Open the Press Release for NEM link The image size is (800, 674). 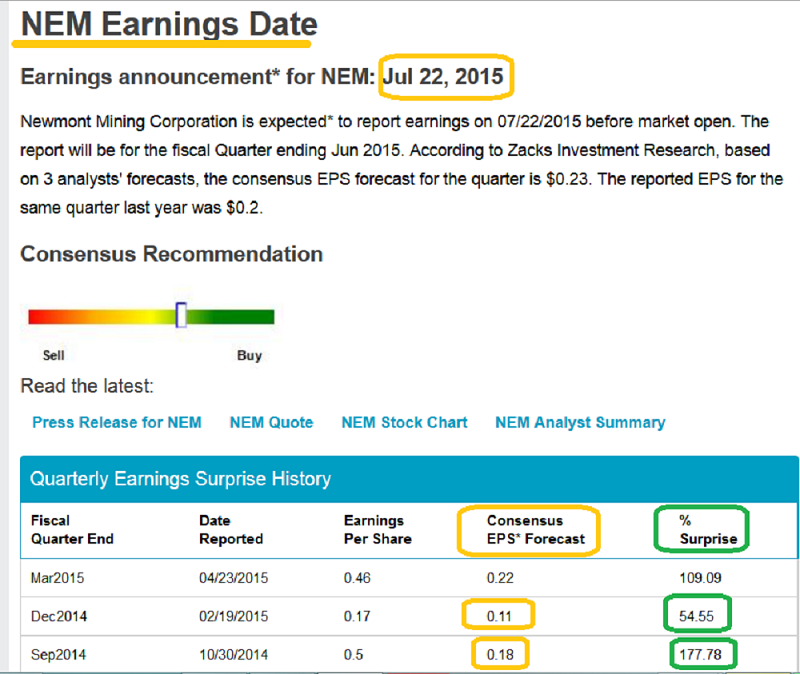[x=117, y=422]
